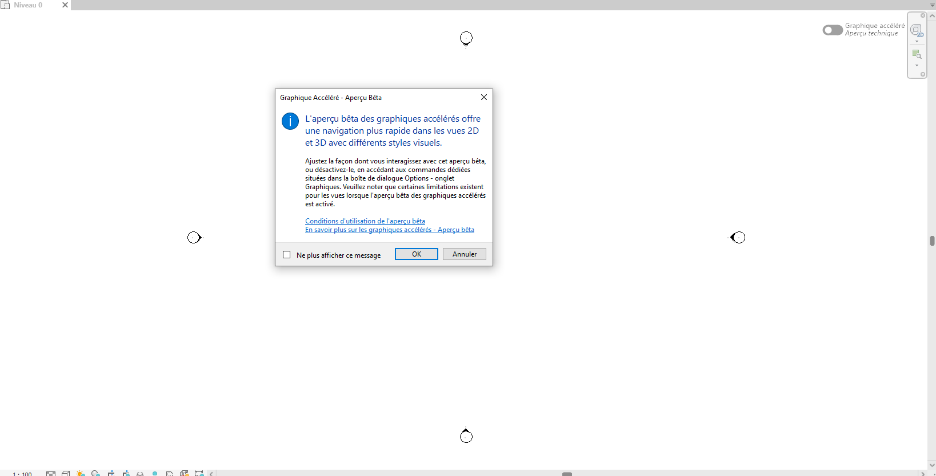Image resolution: width=936 pixels, height=476 pixels.
Task: Close the Graphique Accéléré dialog with X
Action: click(484, 97)
